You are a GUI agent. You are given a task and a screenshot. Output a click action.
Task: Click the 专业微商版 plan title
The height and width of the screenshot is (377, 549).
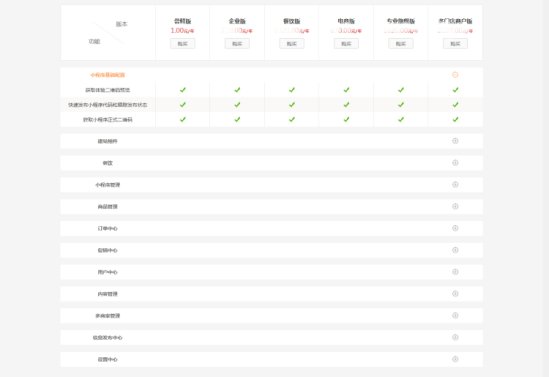[401, 21]
